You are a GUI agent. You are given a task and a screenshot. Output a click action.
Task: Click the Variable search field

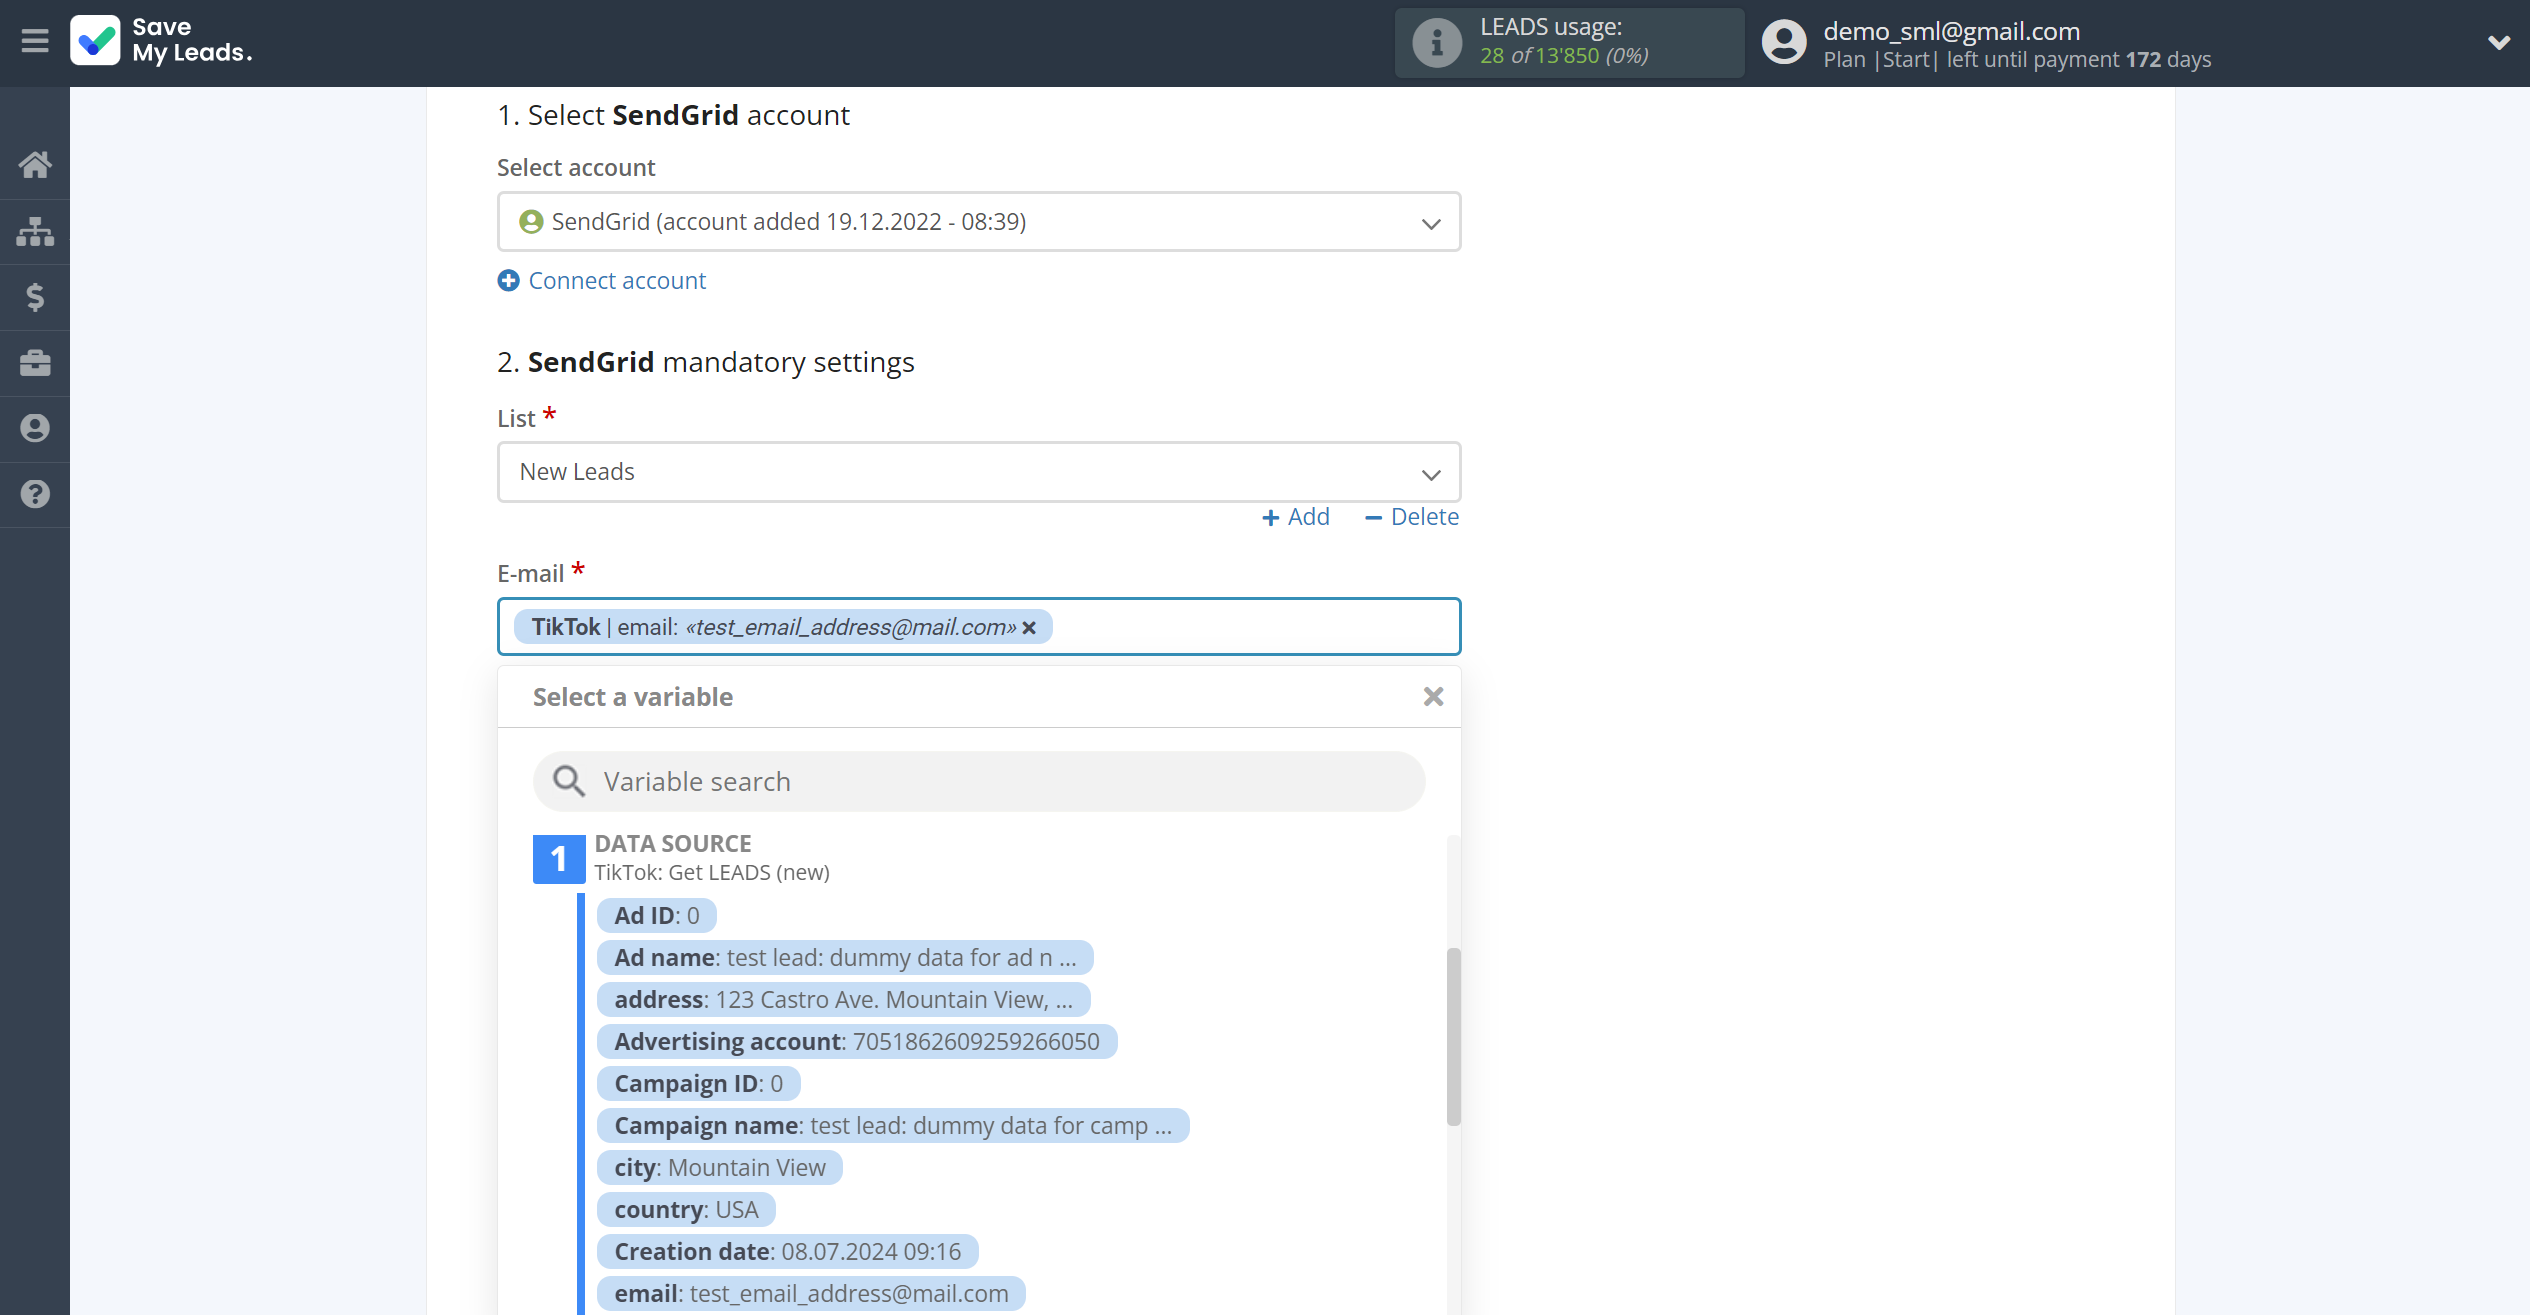coord(979,782)
